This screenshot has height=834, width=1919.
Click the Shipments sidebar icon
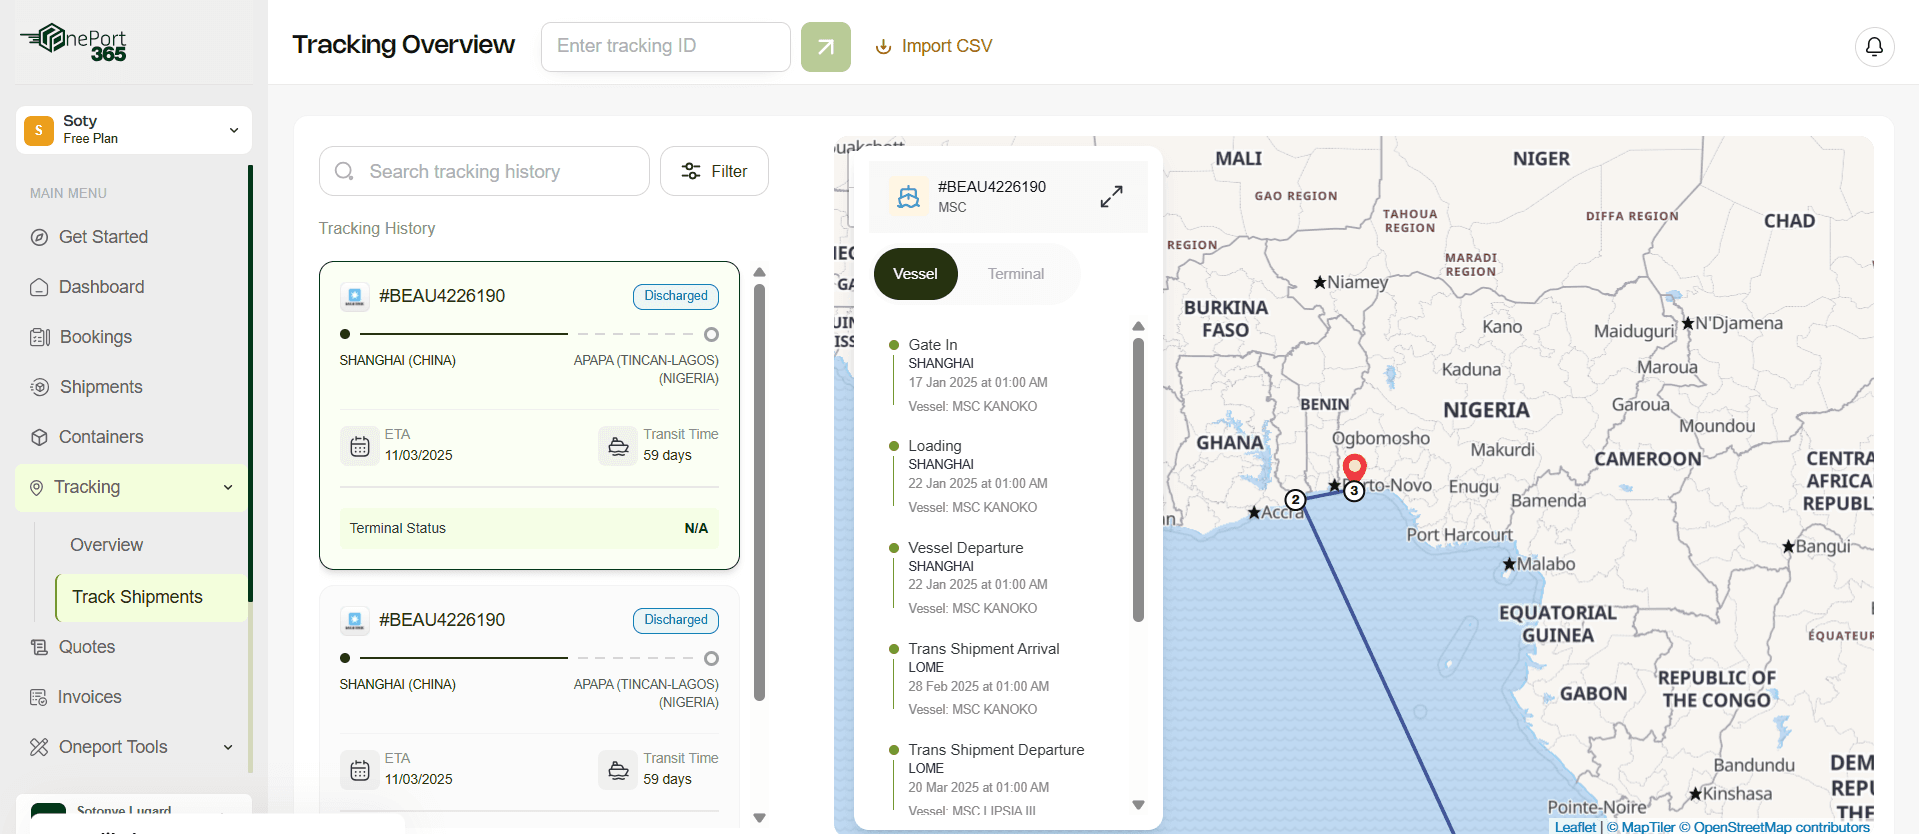tap(40, 387)
